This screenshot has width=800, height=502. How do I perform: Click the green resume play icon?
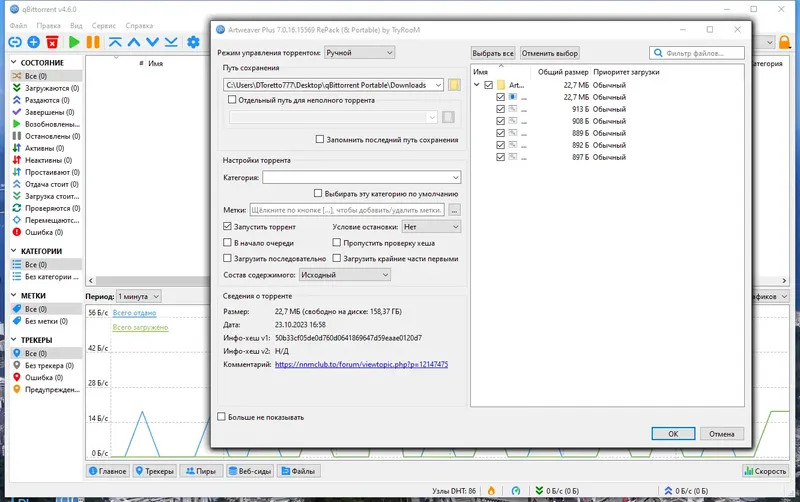coord(74,42)
